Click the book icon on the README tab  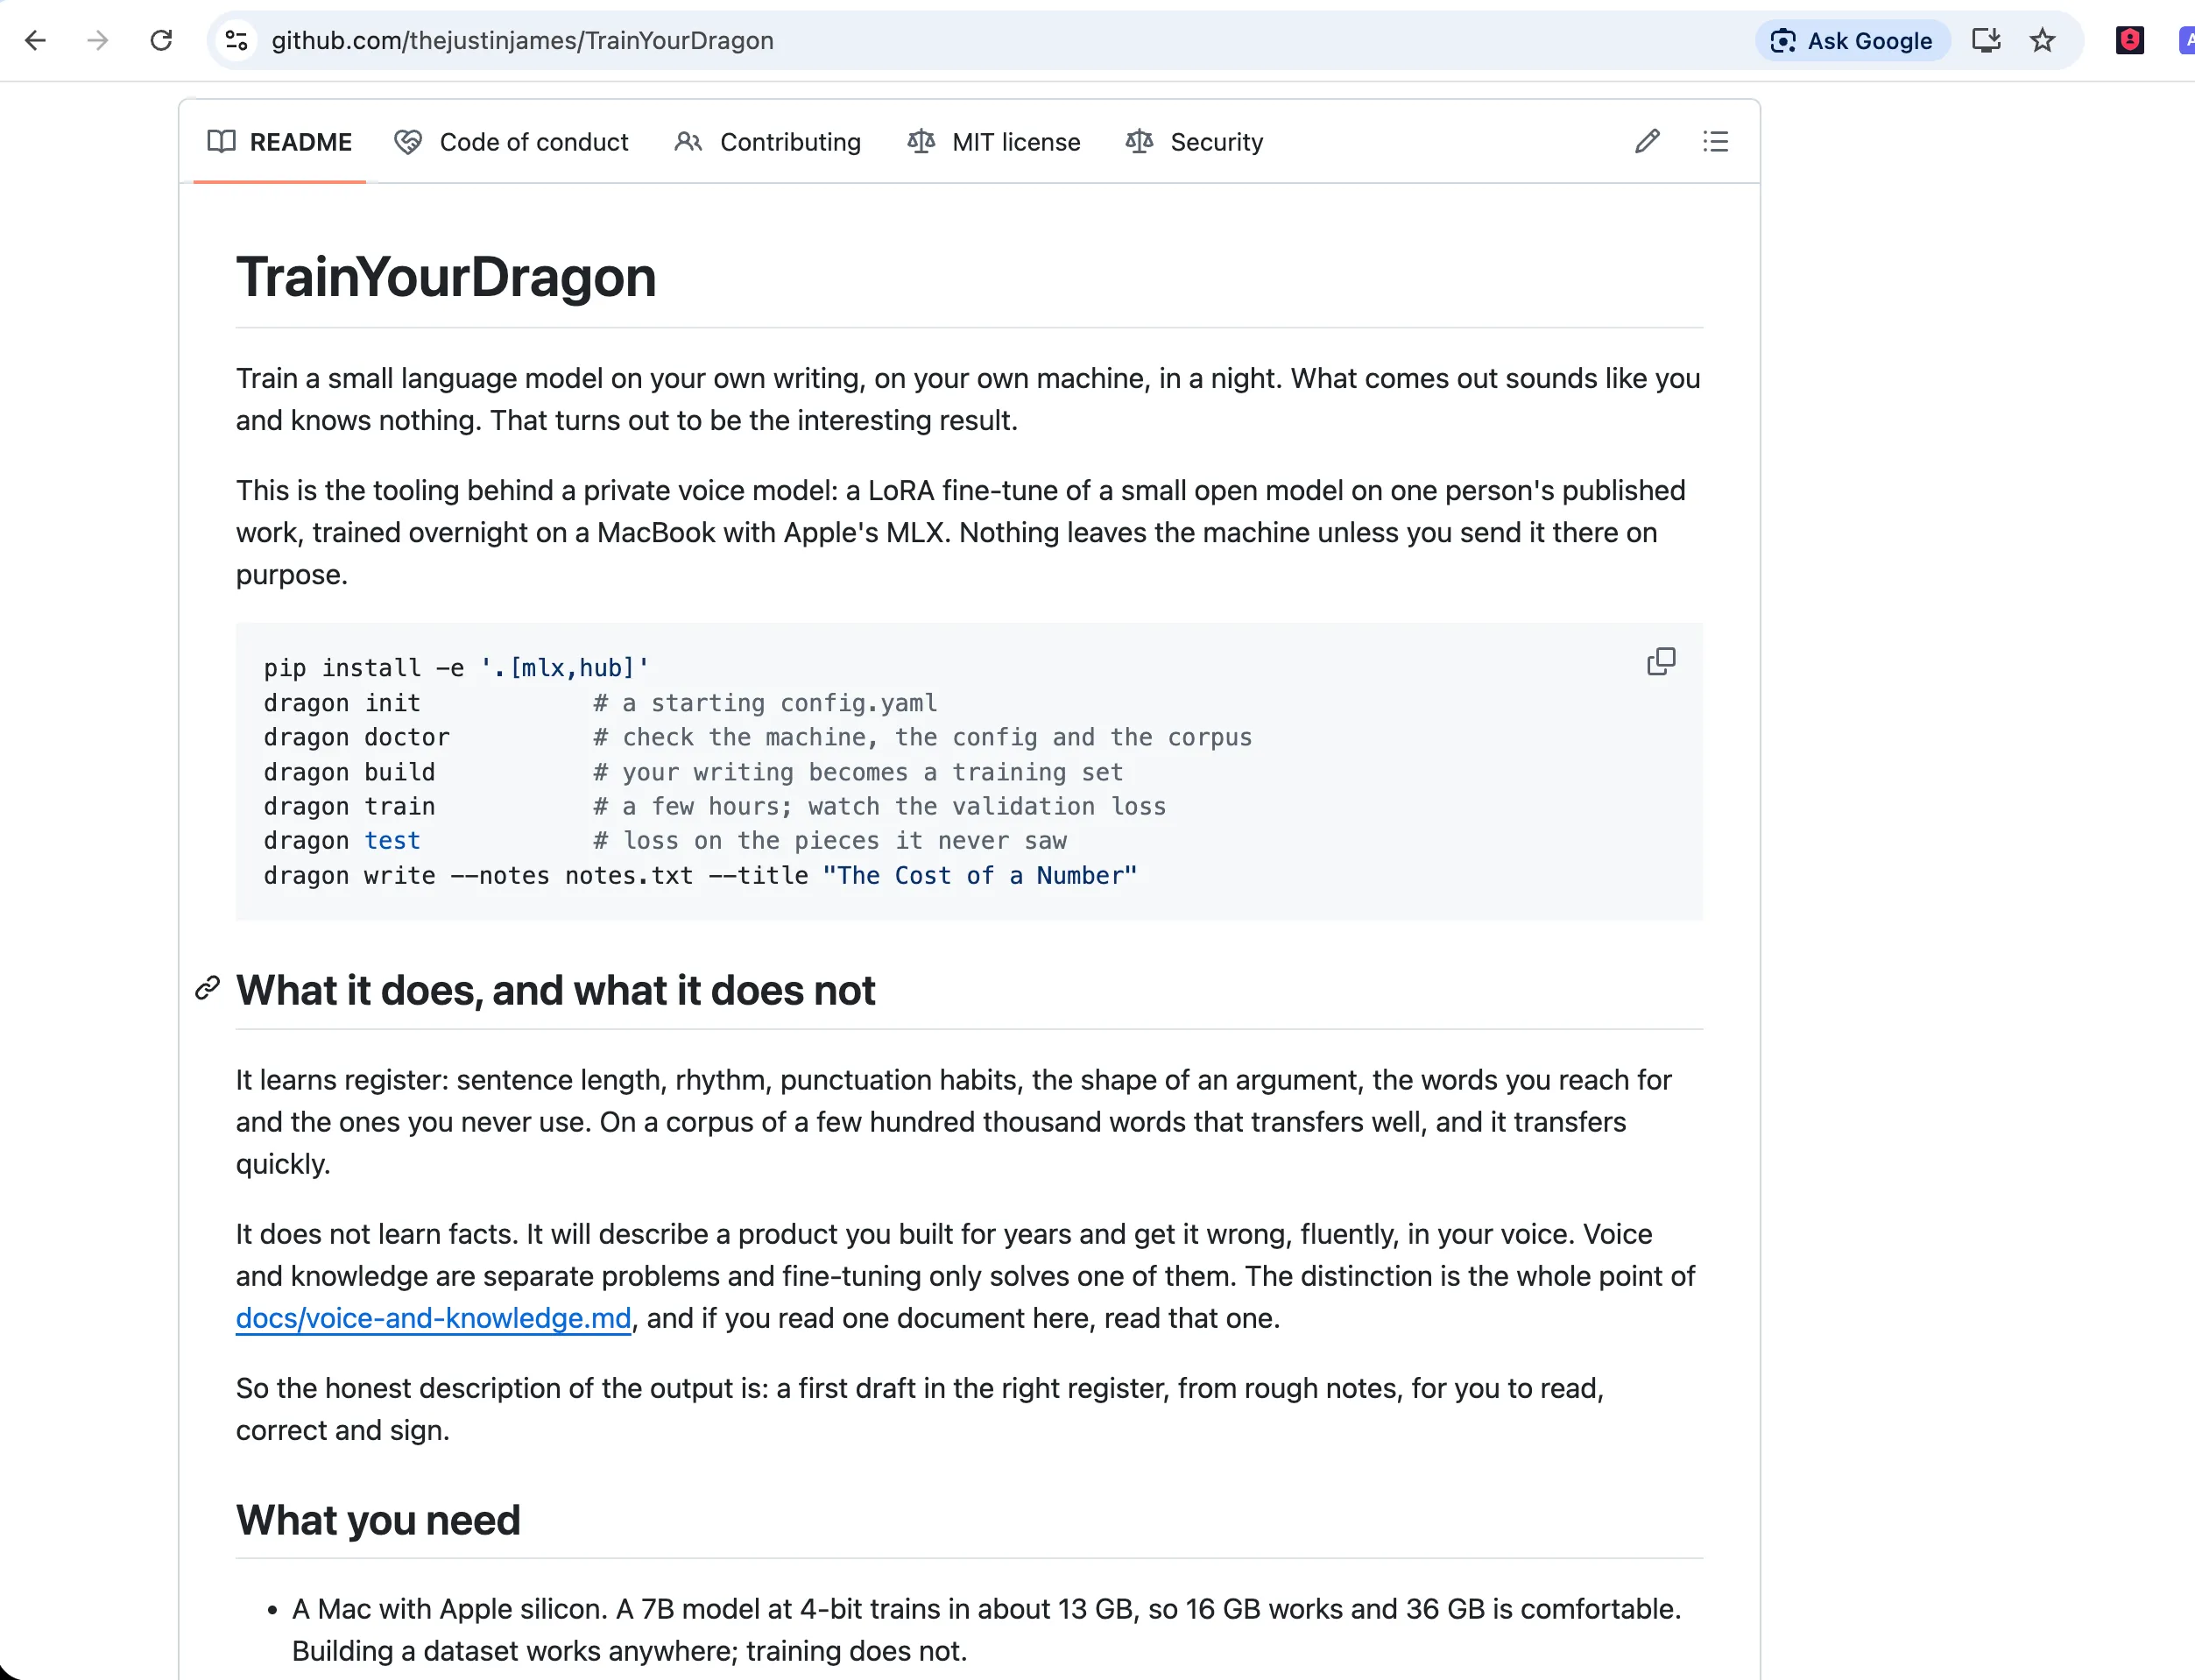pyautogui.click(x=221, y=142)
